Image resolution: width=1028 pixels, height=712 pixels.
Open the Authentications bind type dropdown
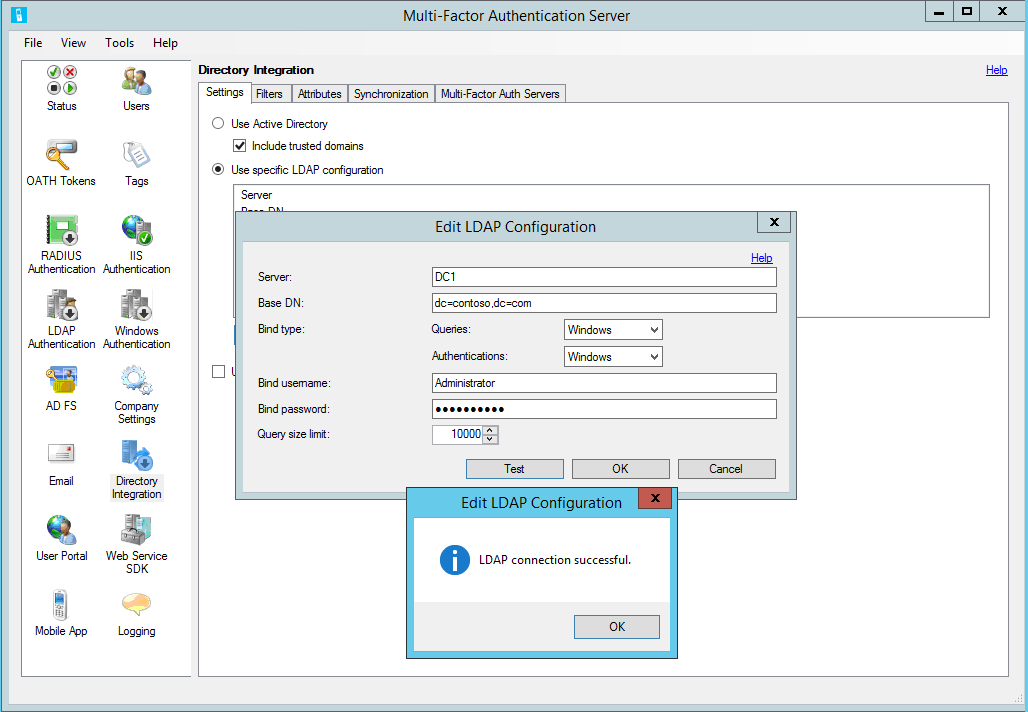(x=613, y=357)
